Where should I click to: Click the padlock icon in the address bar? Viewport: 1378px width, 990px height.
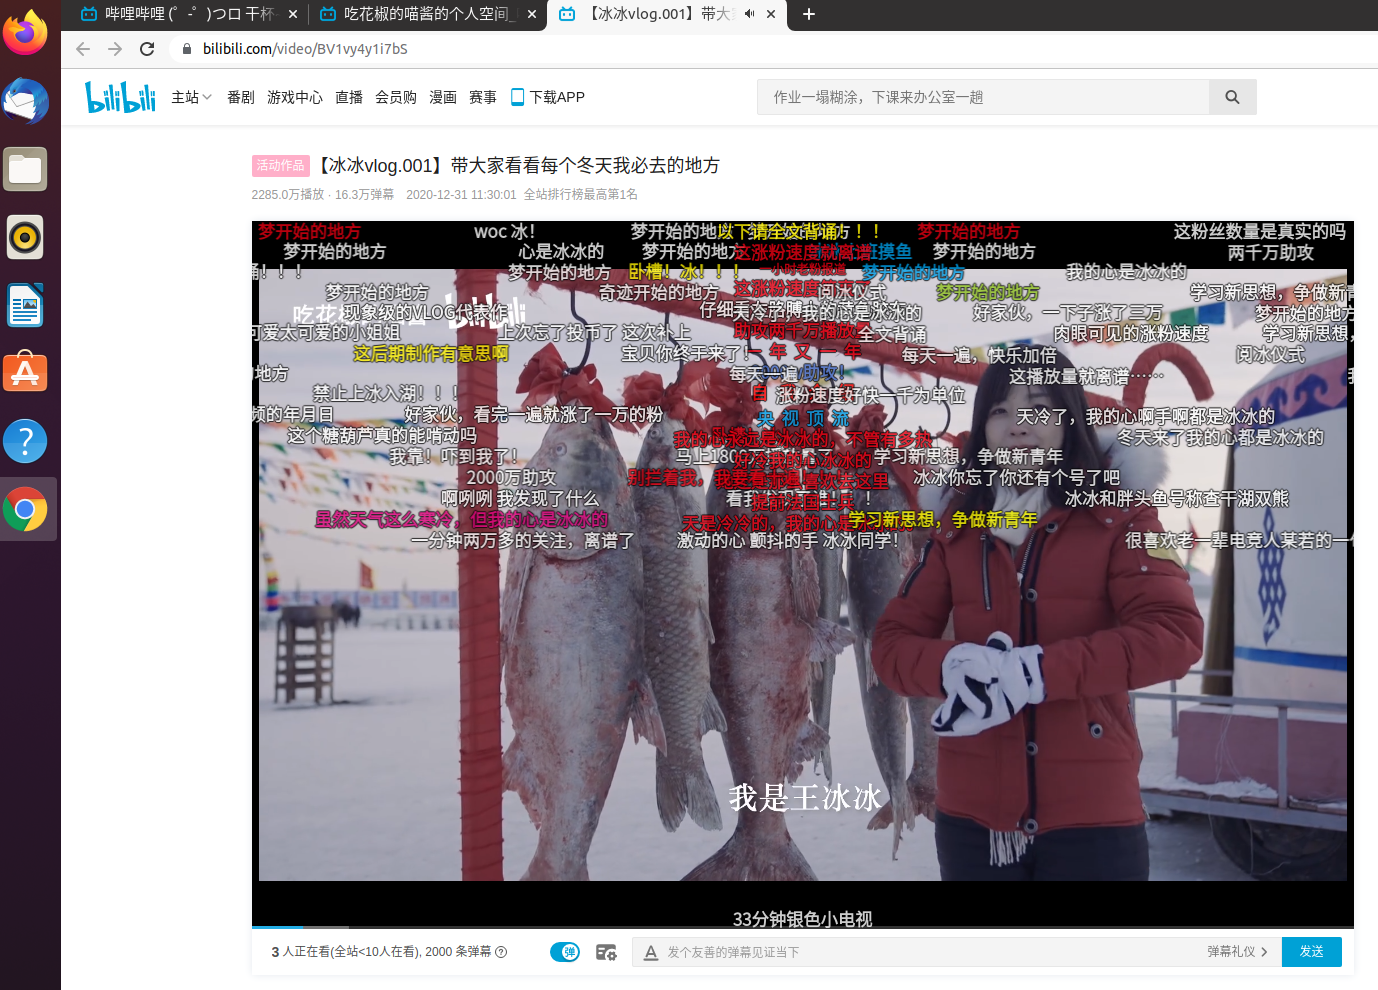click(x=186, y=47)
